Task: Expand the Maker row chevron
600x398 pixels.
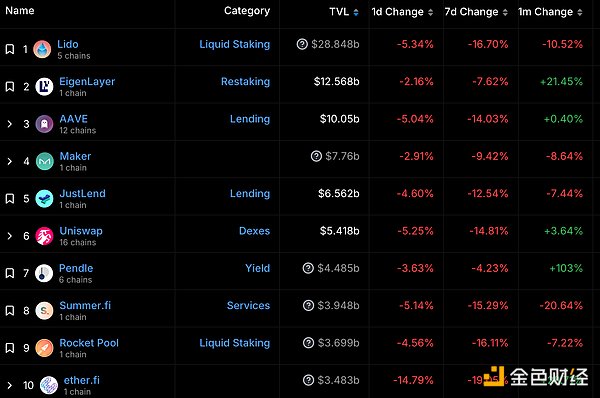Action: click(10, 161)
